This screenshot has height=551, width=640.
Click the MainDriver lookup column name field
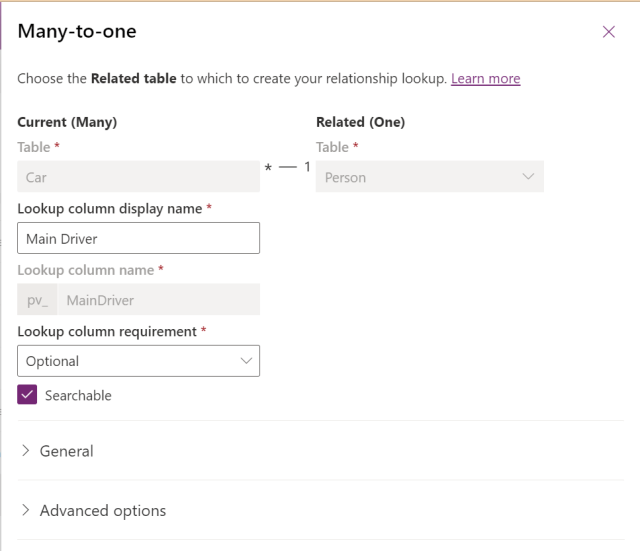(x=159, y=300)
